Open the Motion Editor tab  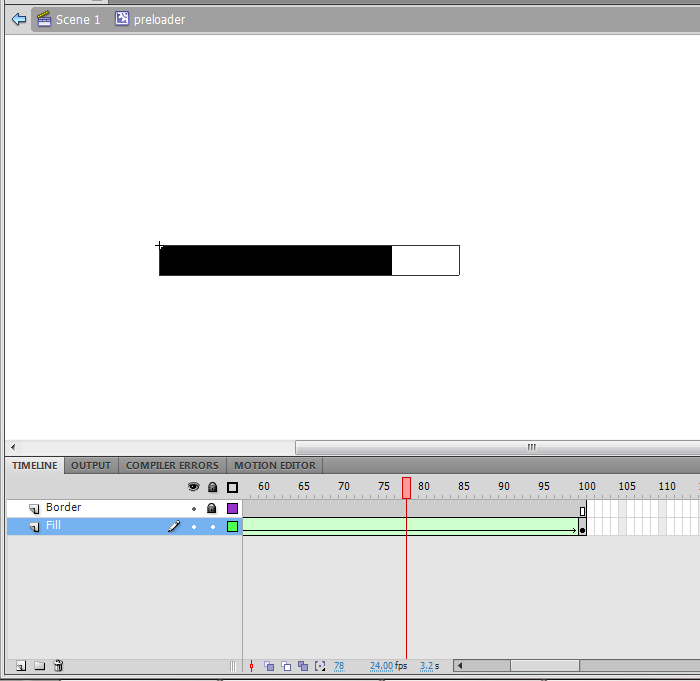point(275,465)
